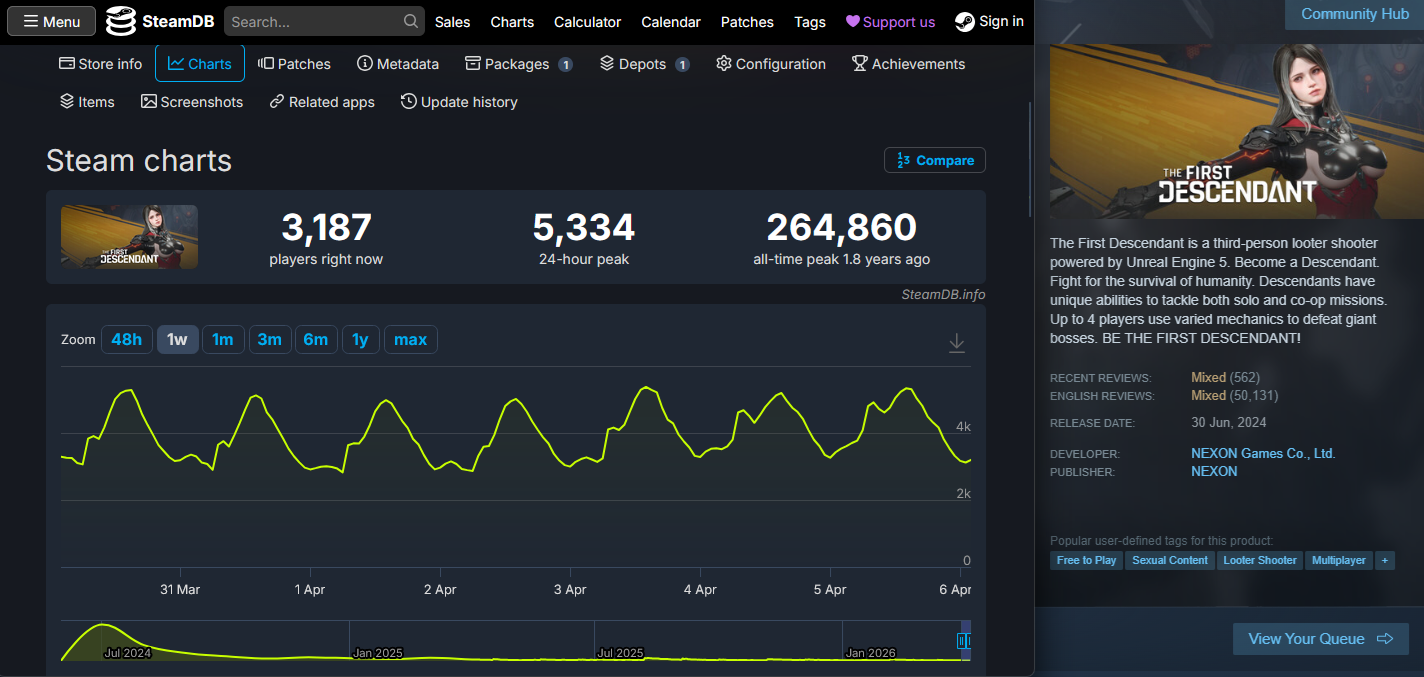Sign in with the Steam button

tap(990, 21)
